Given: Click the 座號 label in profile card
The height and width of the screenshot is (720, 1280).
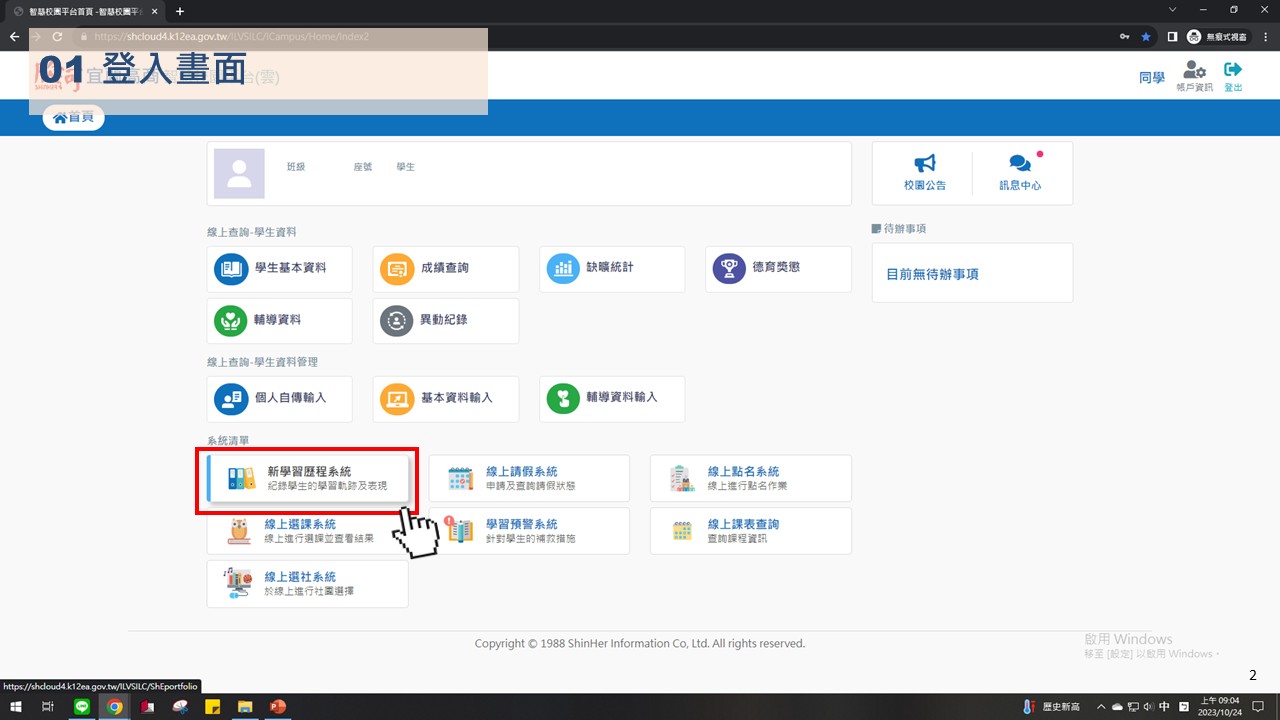Looking at the screenshot, I should 363,167.
